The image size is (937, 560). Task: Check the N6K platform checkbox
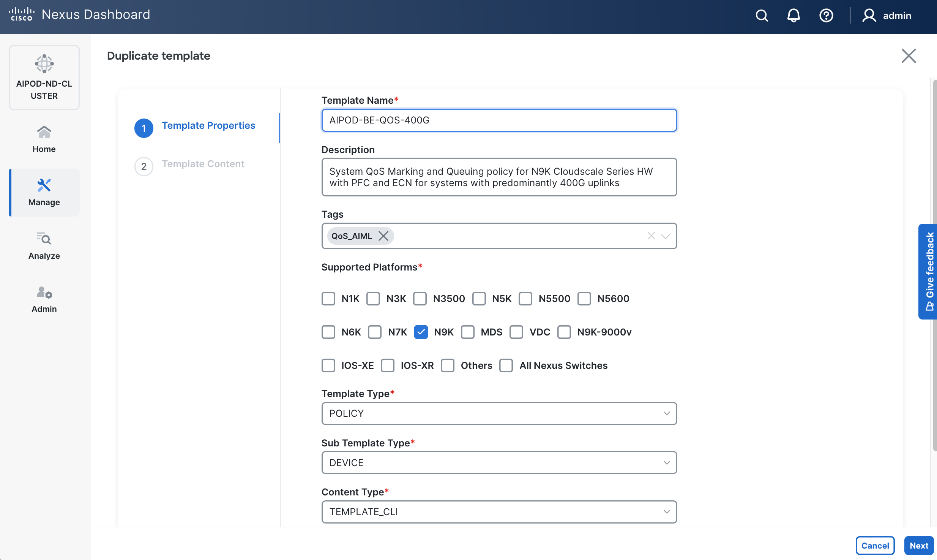point(328,332)
